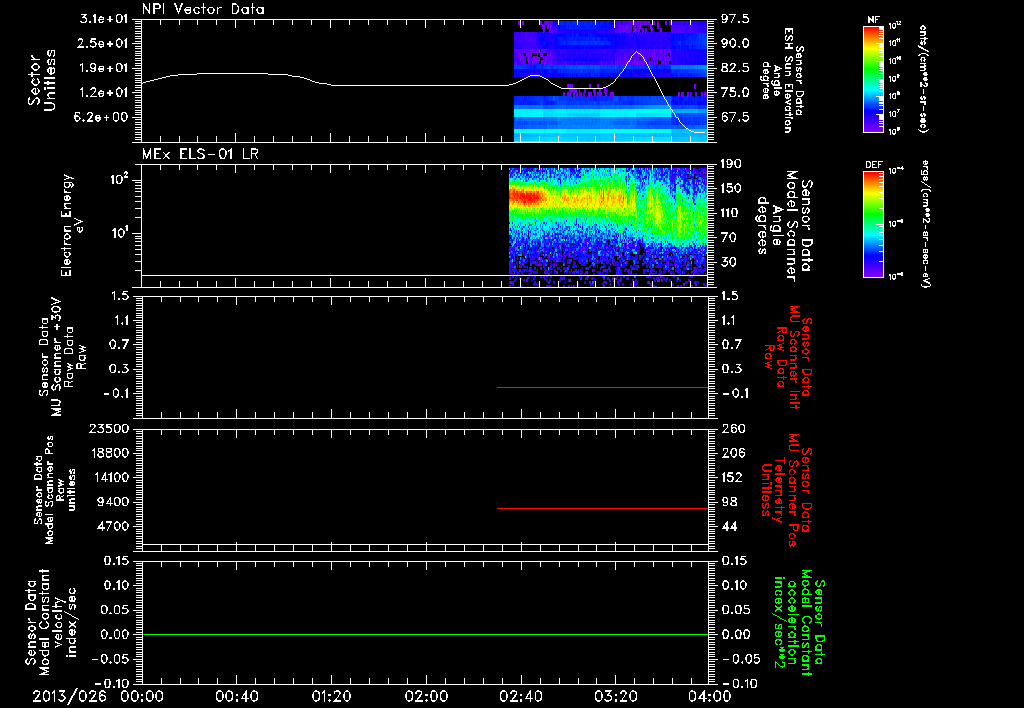Click the green "Model Constant acceleration" label
1024x708 pixels.
799,622
